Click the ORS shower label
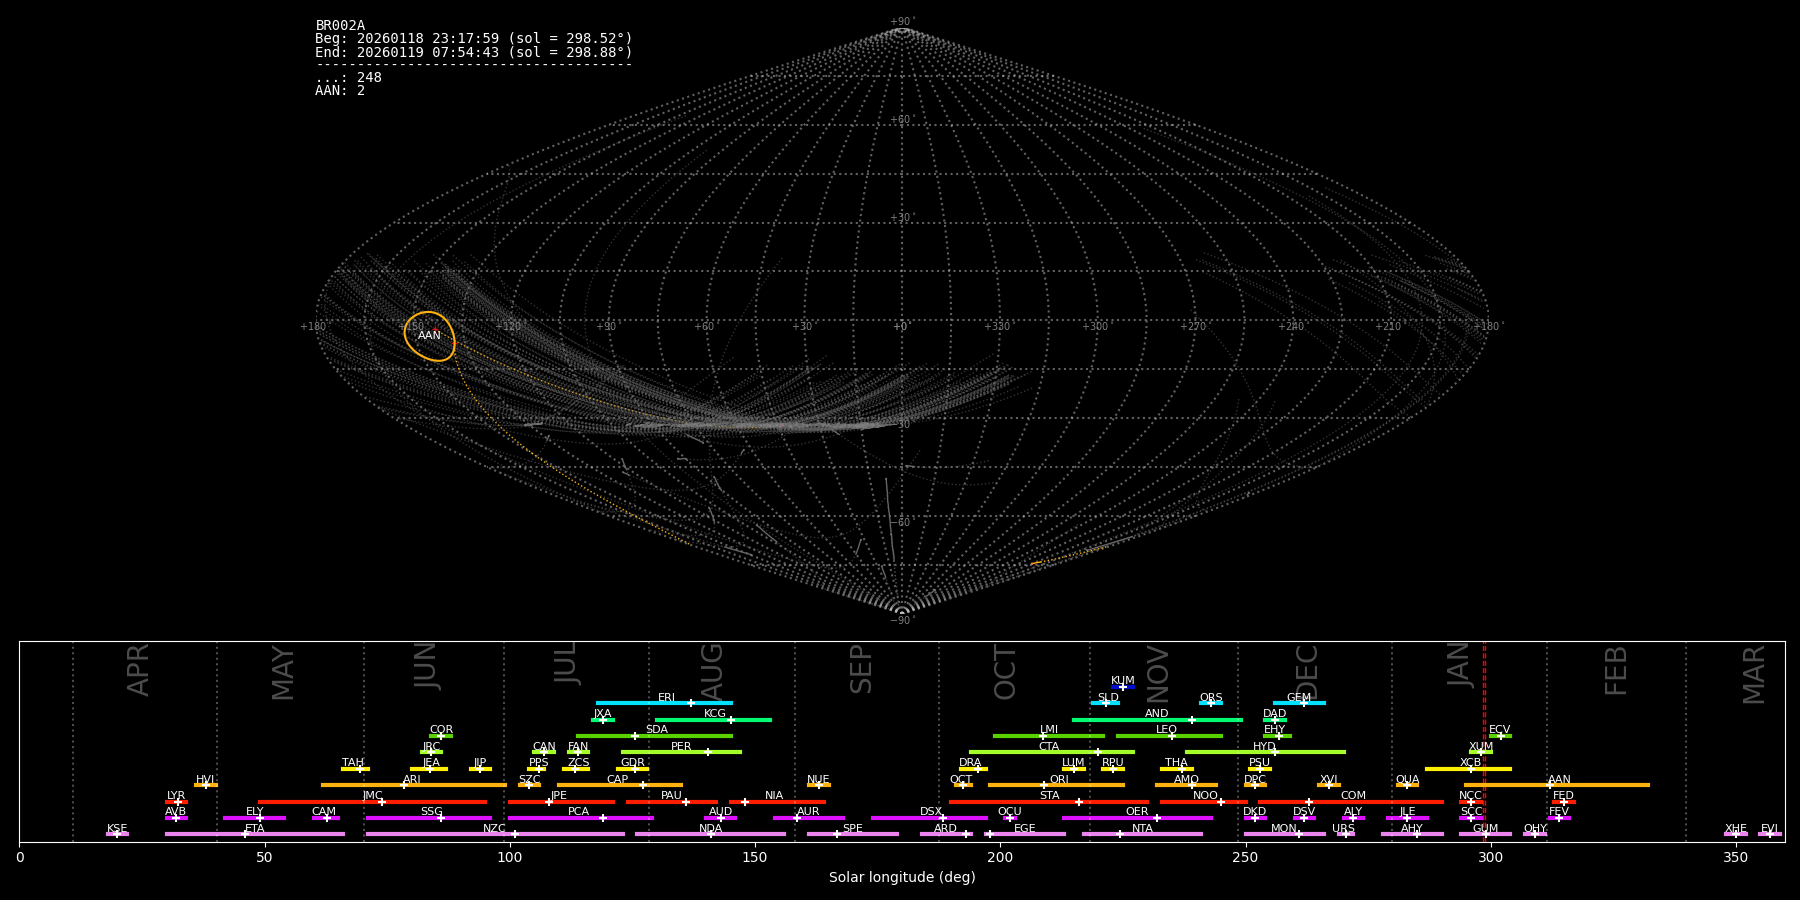The height and width of the screenshot is (900, 1800). click(1211, 698)
